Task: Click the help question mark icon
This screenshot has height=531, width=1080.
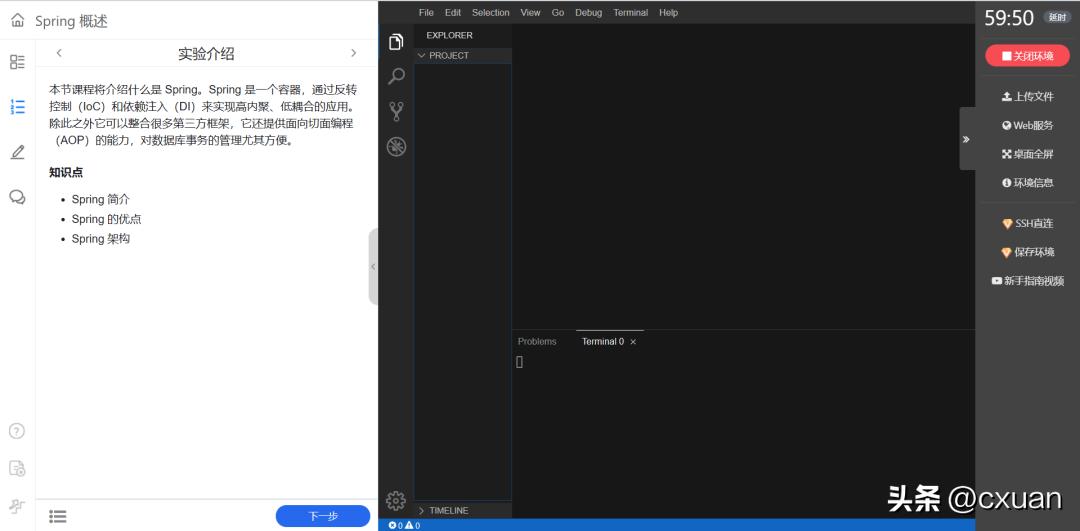Action: pos(17,431)
